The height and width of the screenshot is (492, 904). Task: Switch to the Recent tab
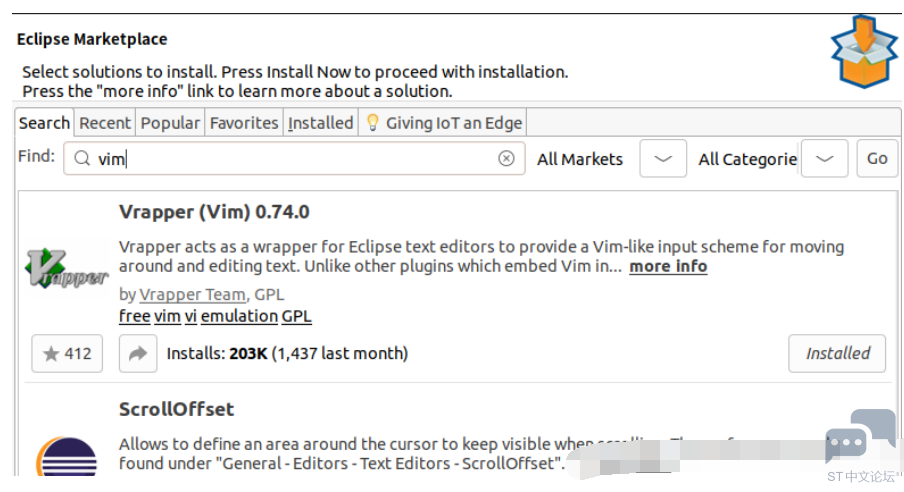pyautogui.click(x=105, y=123)
